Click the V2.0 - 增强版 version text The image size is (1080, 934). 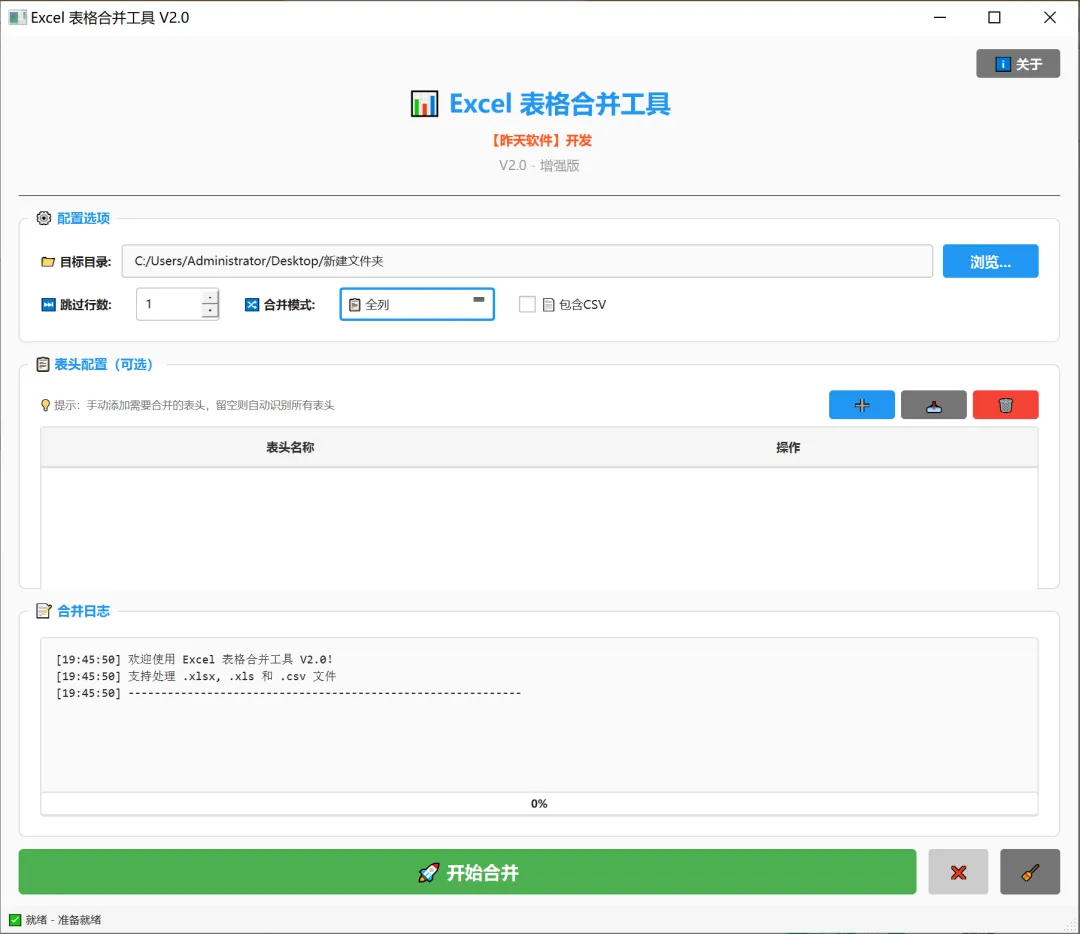click(x=539, y=165)
